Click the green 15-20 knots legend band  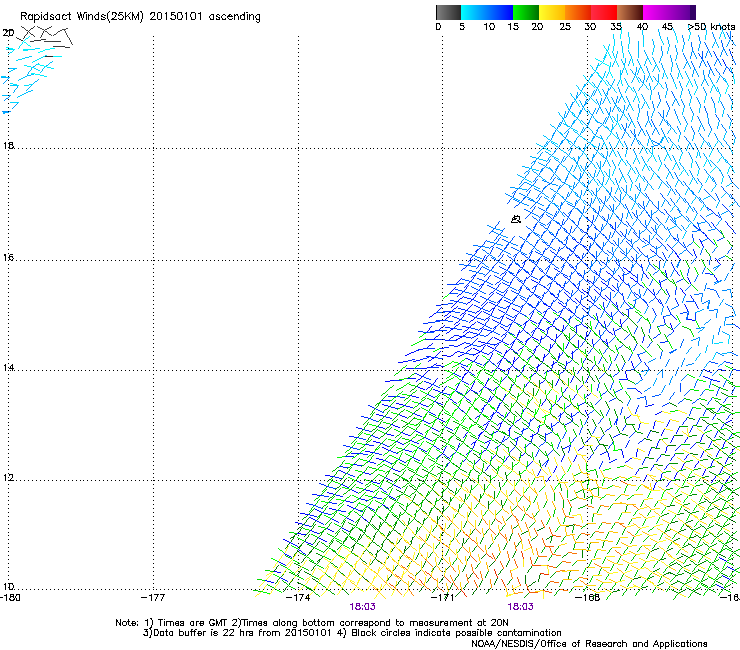tap(526, 12)
